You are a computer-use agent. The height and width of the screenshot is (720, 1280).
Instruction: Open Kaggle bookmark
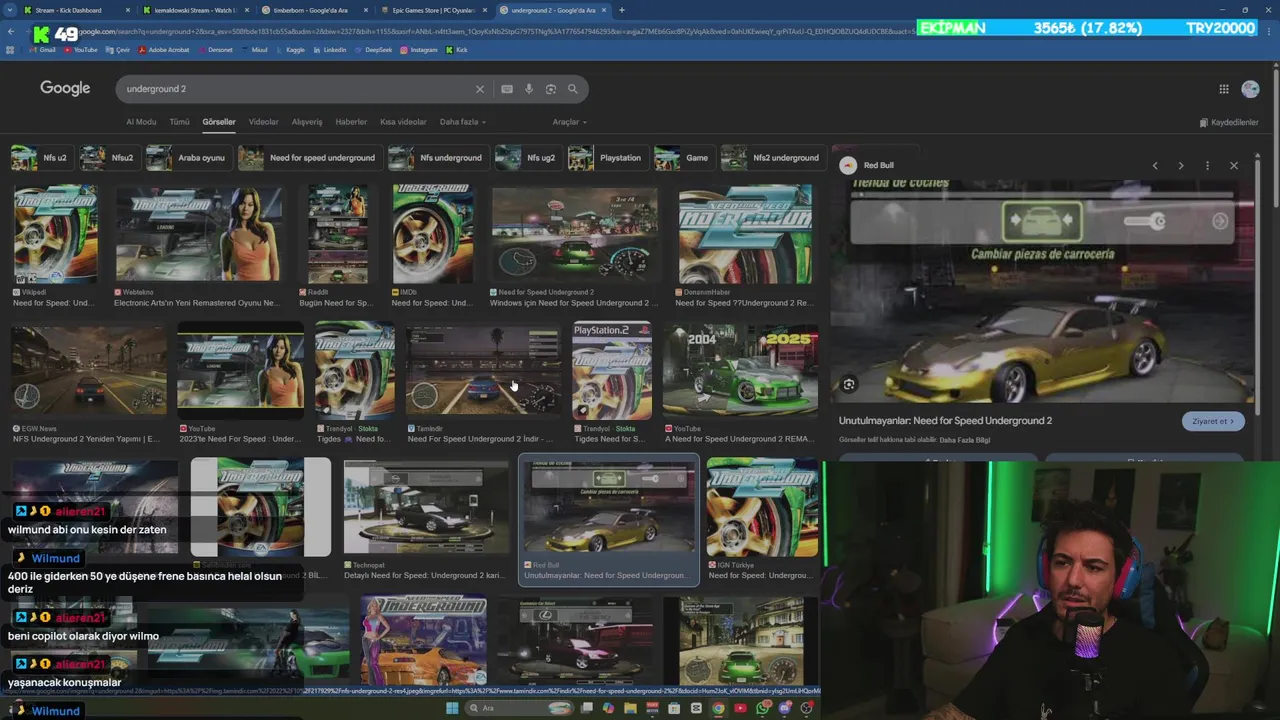click(289, 49)
